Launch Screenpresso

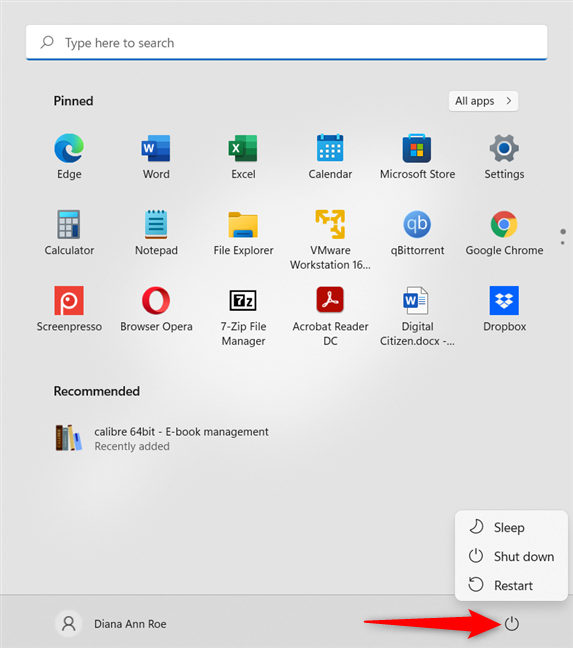(x=69, y=309)
